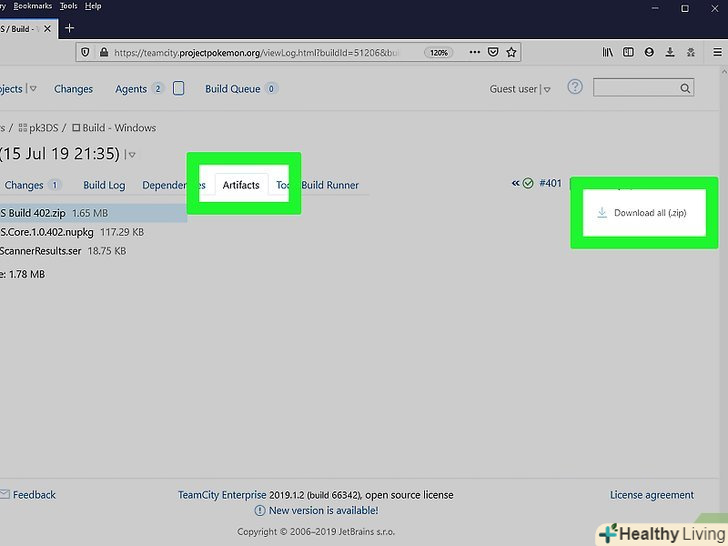Click the TeamCity help question mark icon

(x=575, y=87)
